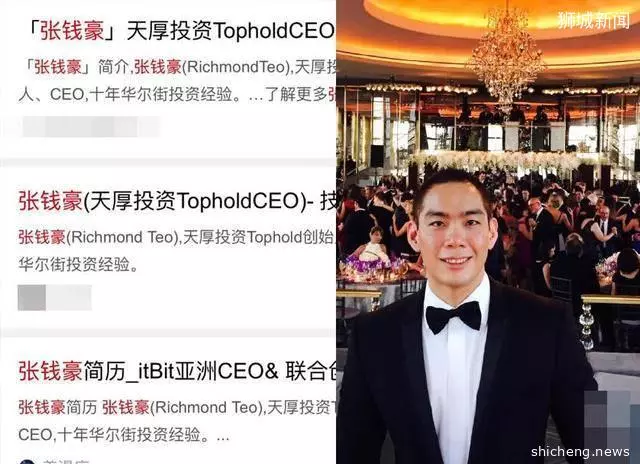Click the snippet line 人、CEO,十年华尔街投资经验
The image size is (640, 464).
177,94
